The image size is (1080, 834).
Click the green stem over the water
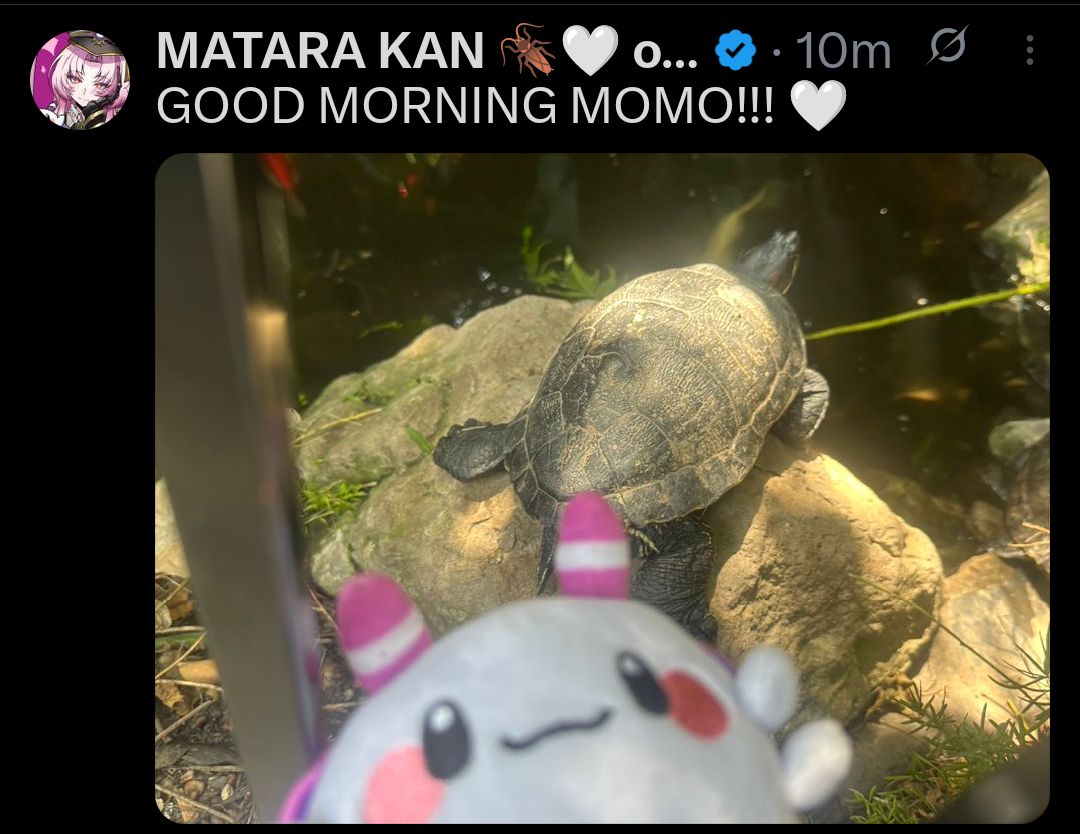(x=926, y=312)
